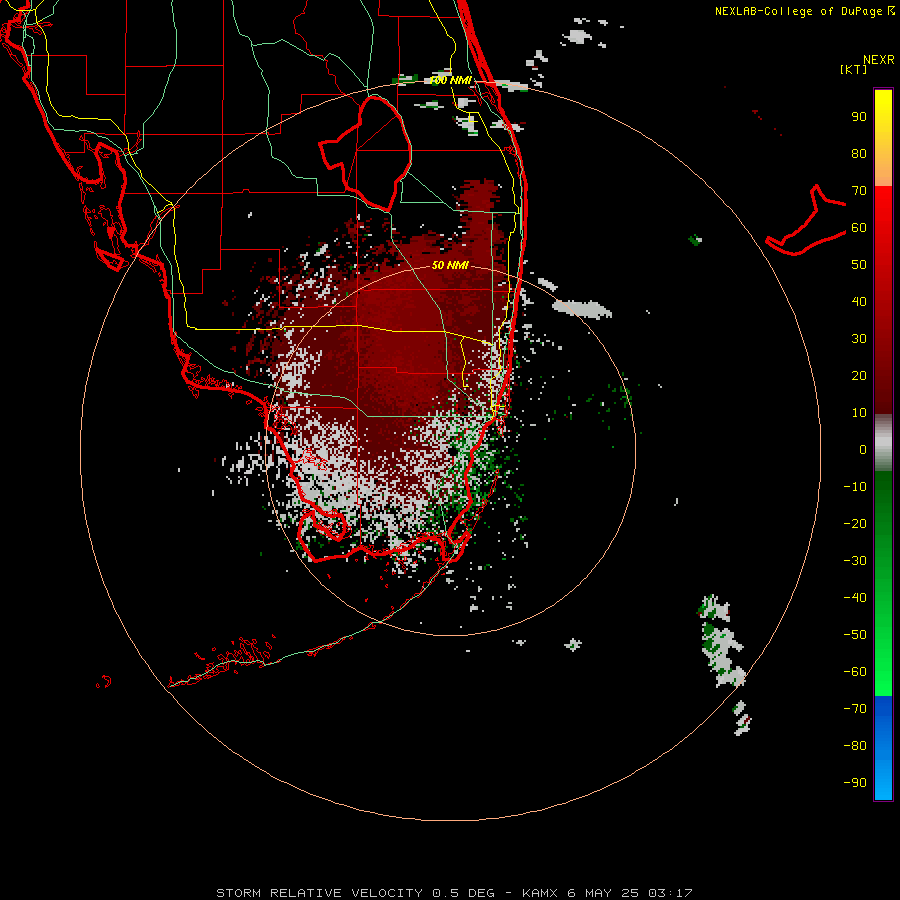Click the 60 value on the velocity scale
The image size is (900, 900).
coord(859,228)
